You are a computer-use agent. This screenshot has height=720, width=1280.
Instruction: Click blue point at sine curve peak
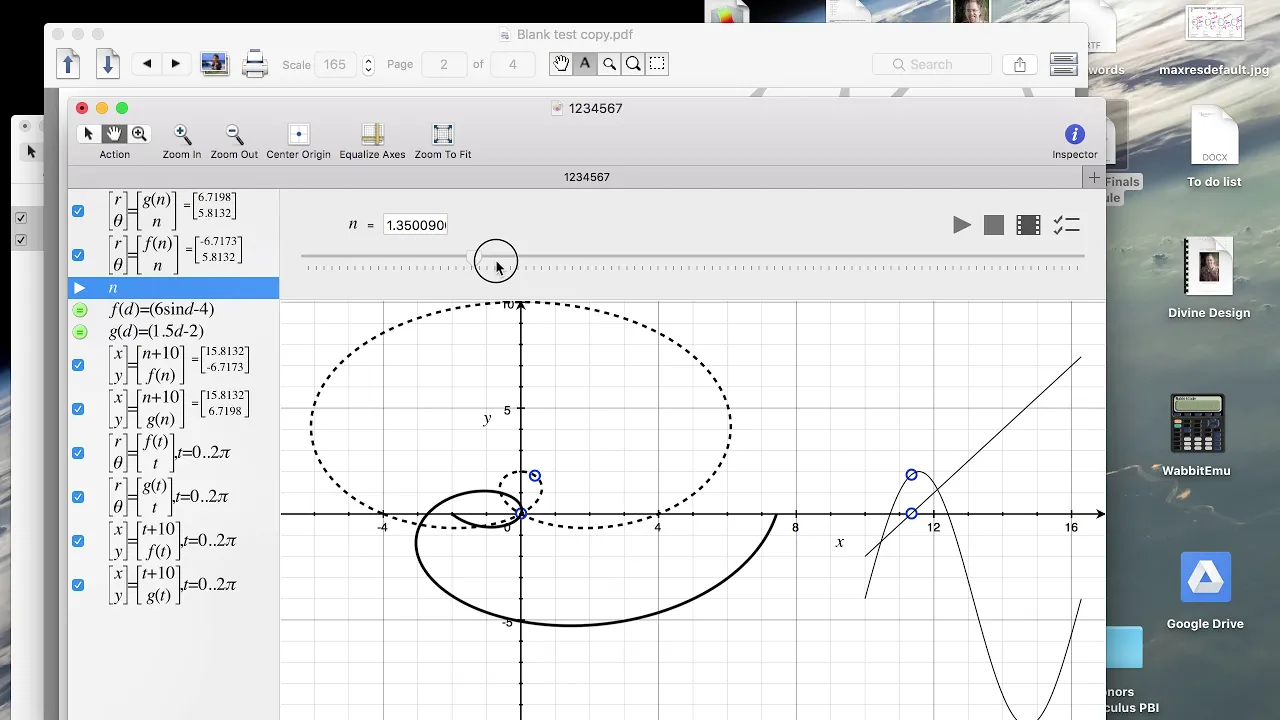coord(911,475)
